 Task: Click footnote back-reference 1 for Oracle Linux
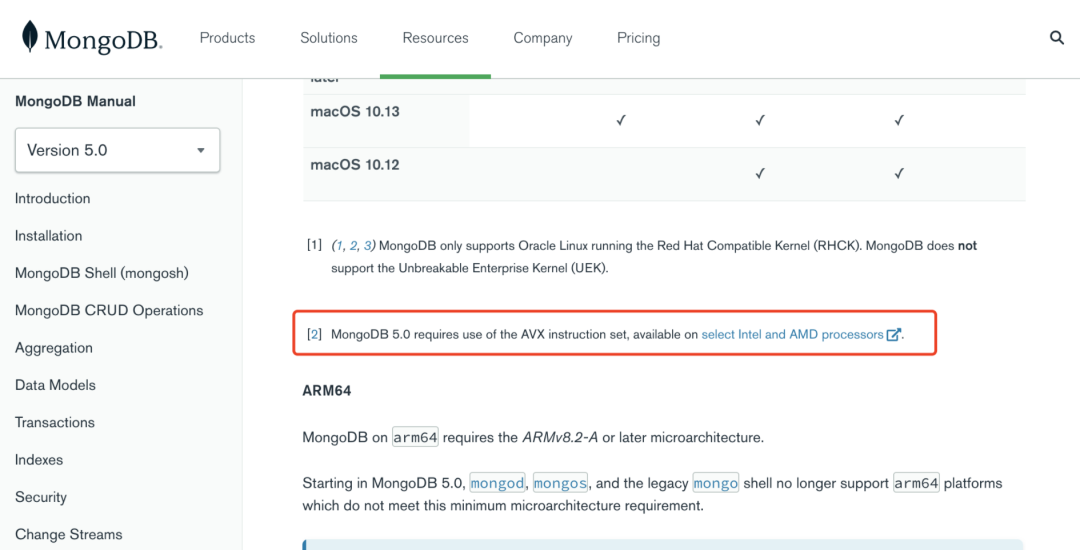(338, 245)
